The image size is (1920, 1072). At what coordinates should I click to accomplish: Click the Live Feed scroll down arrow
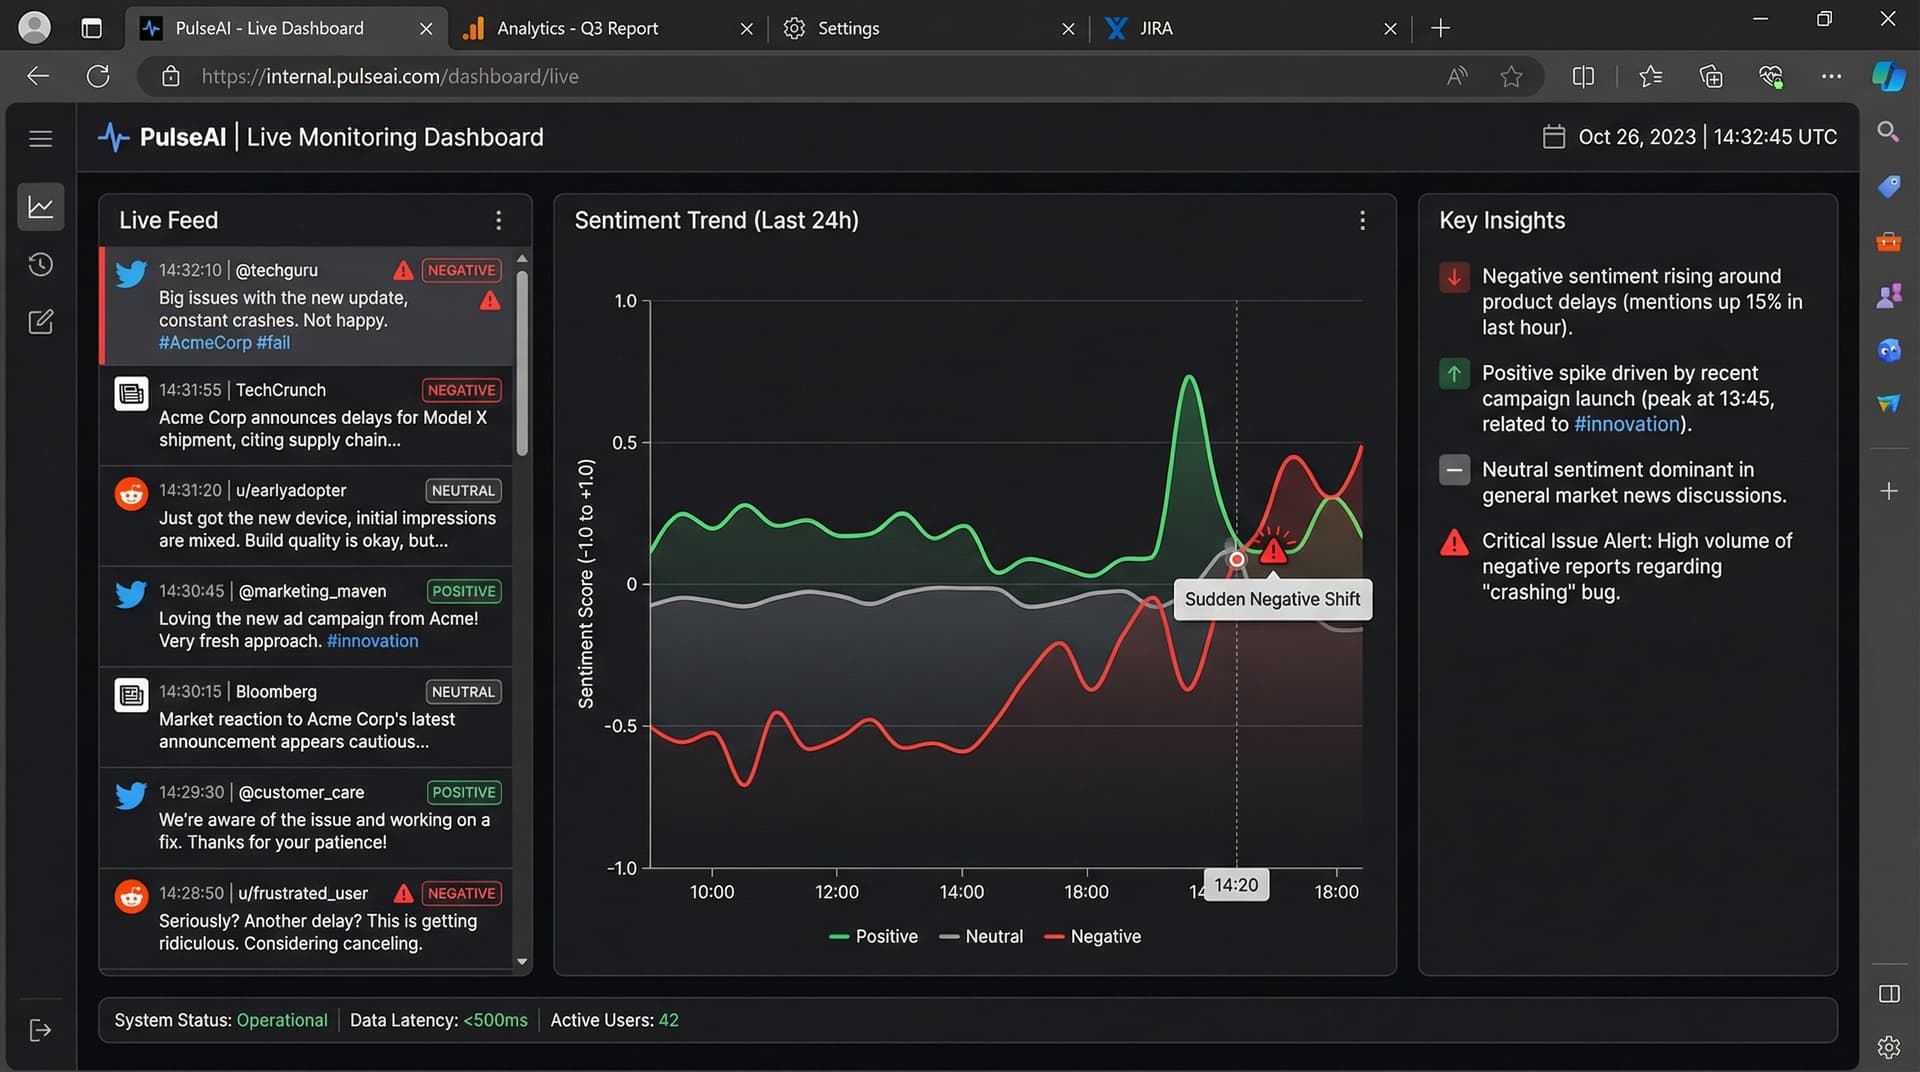(x=522, y=962)
